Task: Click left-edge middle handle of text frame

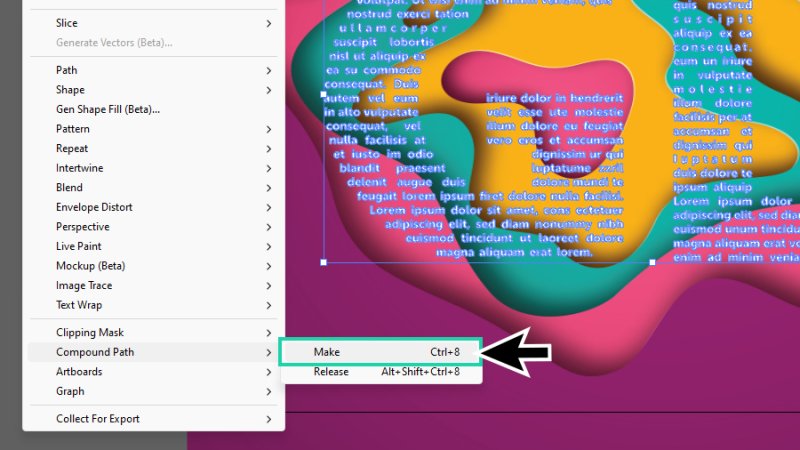Action: click(323, 94)
